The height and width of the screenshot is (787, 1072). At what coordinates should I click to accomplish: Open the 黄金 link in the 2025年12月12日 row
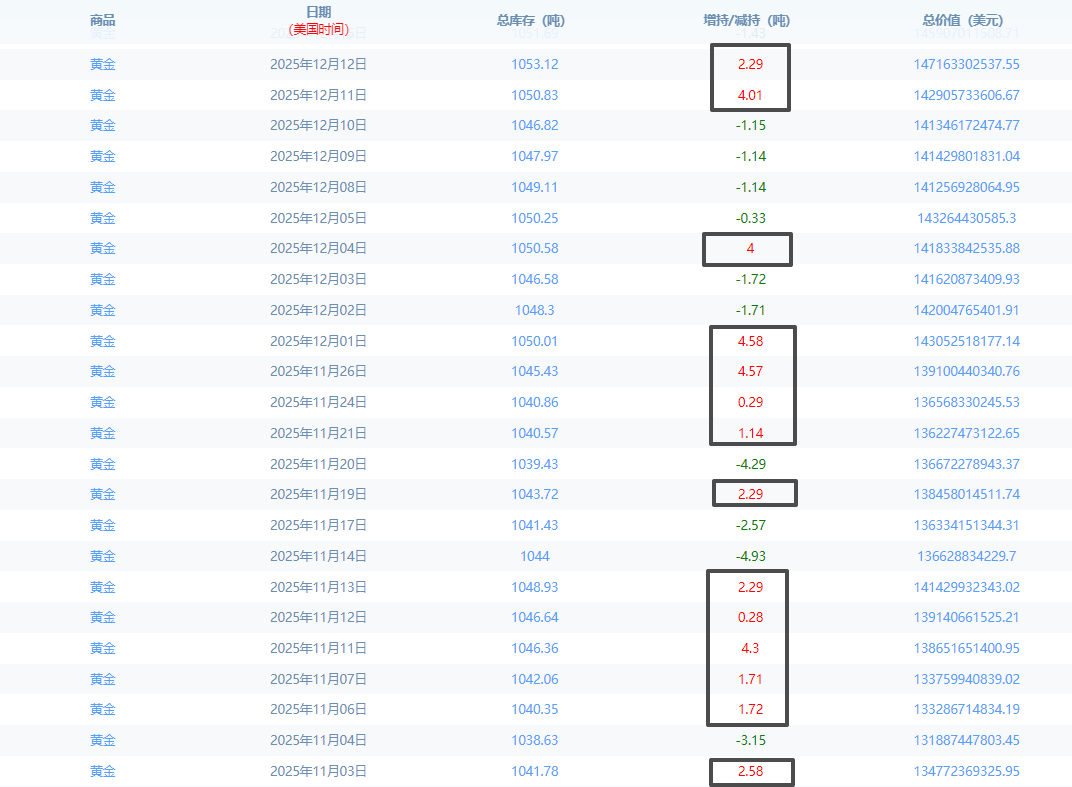pos(102,65)
